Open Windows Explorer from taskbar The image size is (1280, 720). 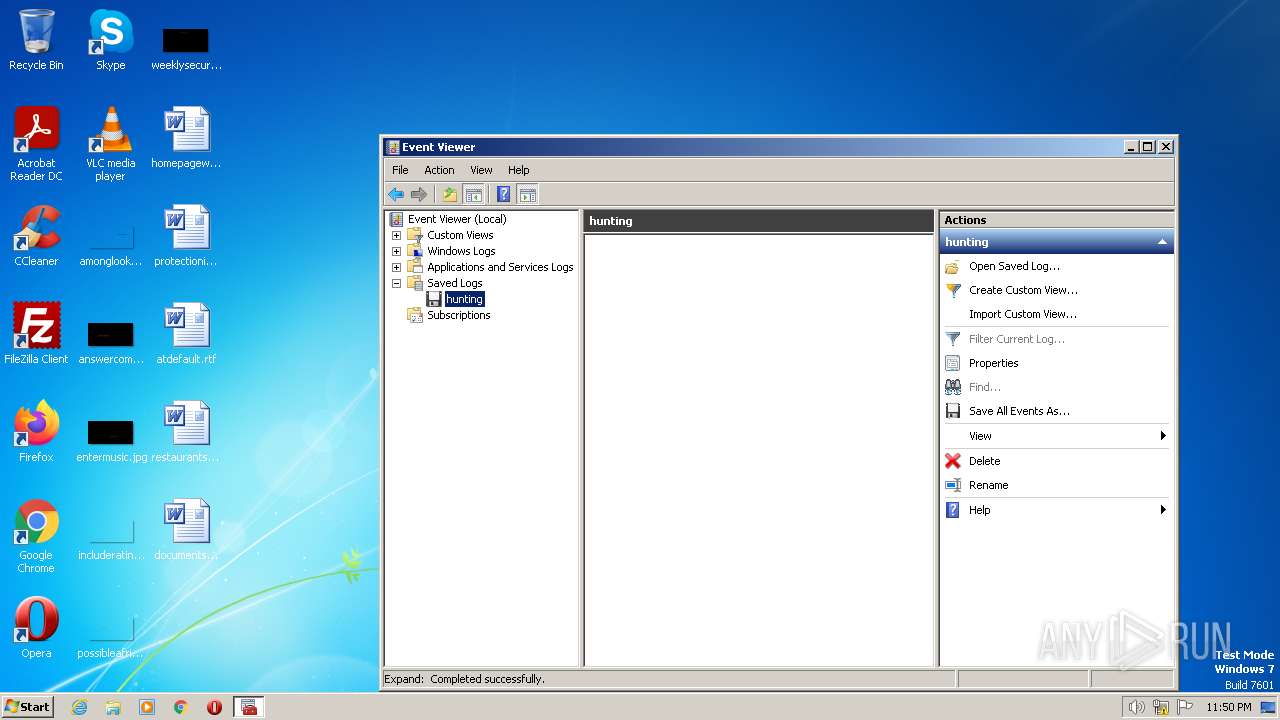coord(113,707)
